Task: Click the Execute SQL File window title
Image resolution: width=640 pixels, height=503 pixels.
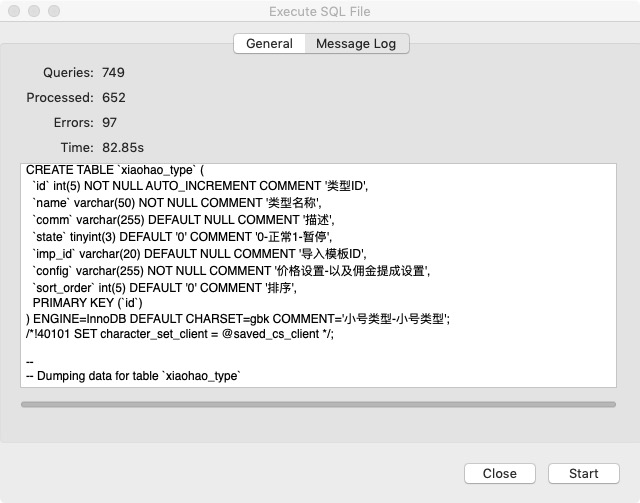Action: point(320,11)
